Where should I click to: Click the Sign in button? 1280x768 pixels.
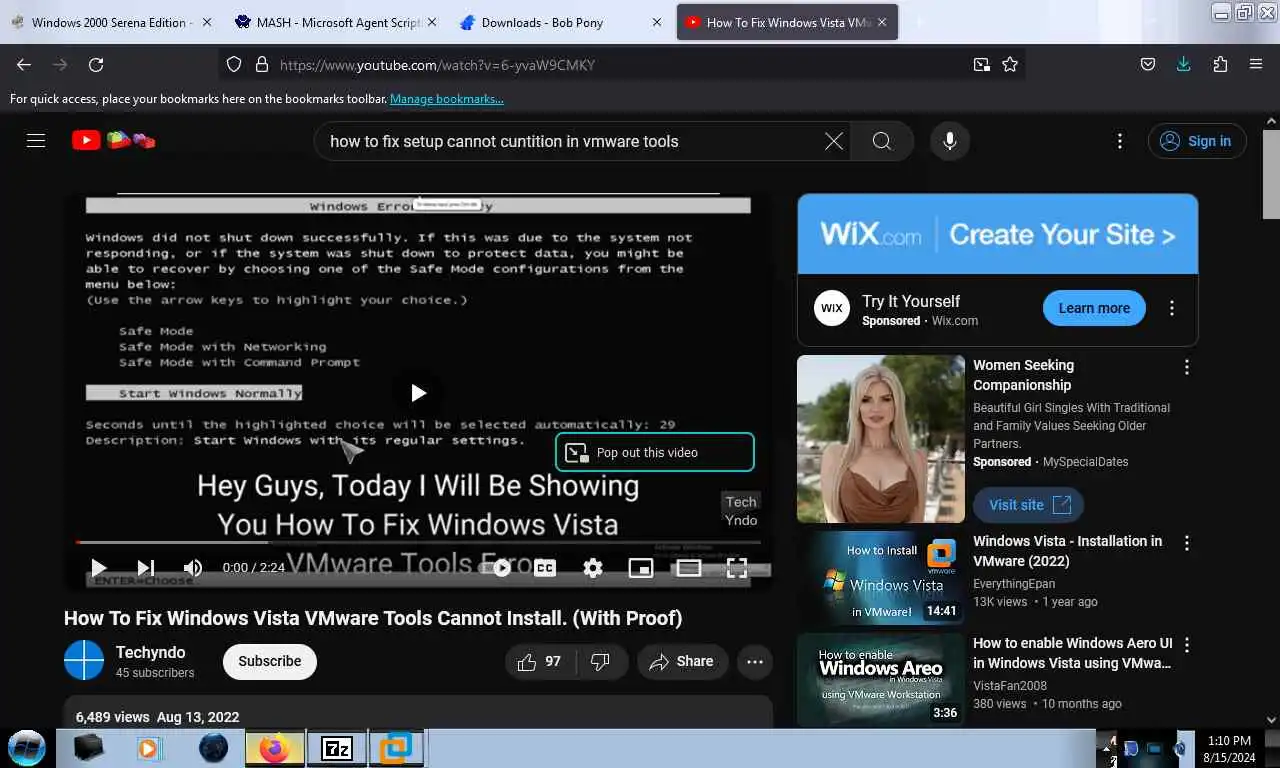[1197, 141]
